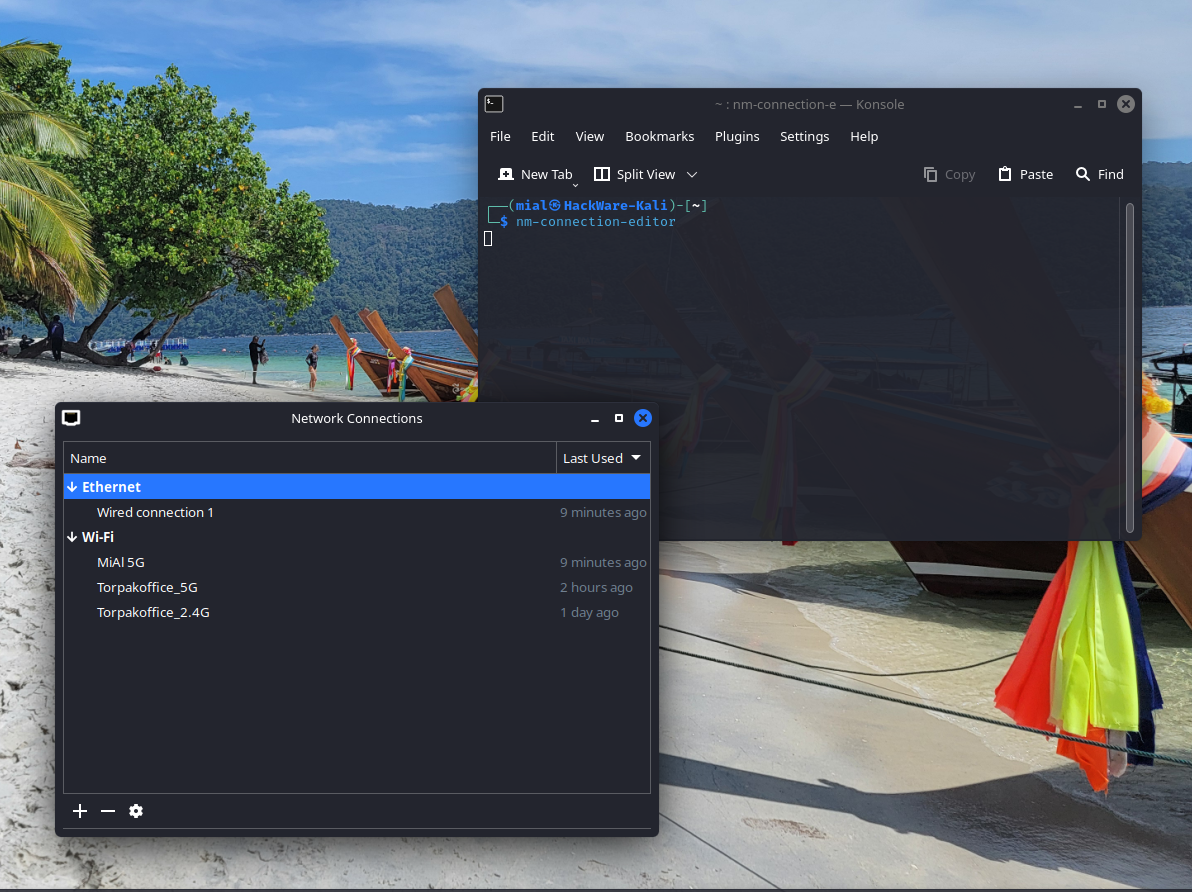Collapse the Wi-Fi group arrow
This screenshot has height=892, width=1192.
72,537
